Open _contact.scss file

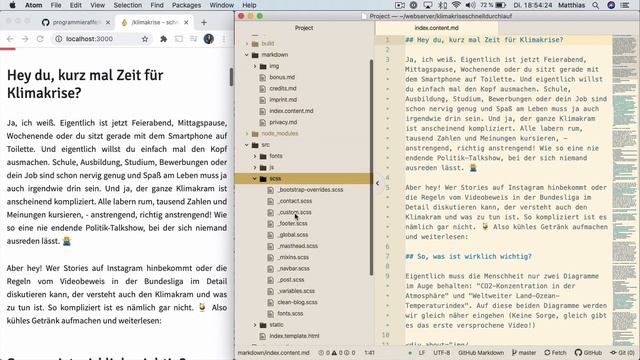(x=295, y=201)
